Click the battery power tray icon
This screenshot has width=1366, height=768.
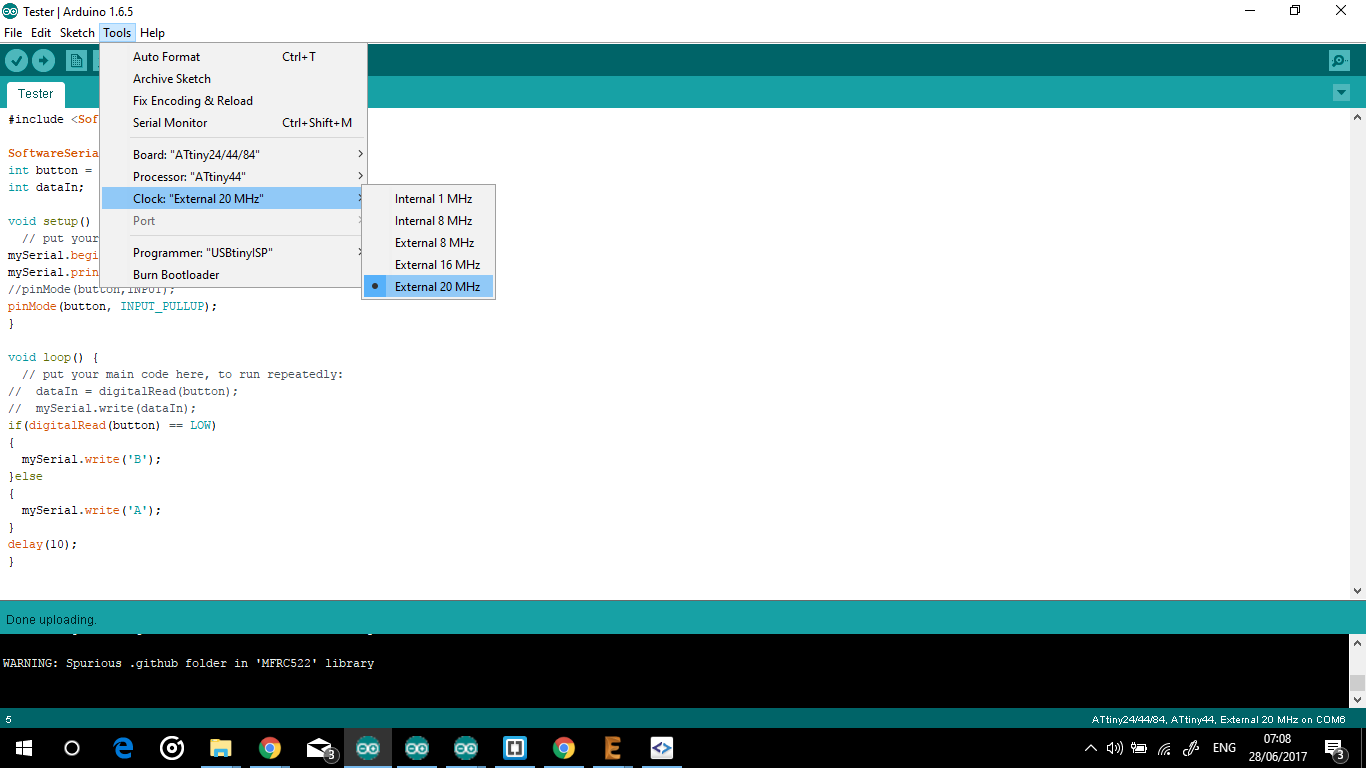[x=1140, y=748]
